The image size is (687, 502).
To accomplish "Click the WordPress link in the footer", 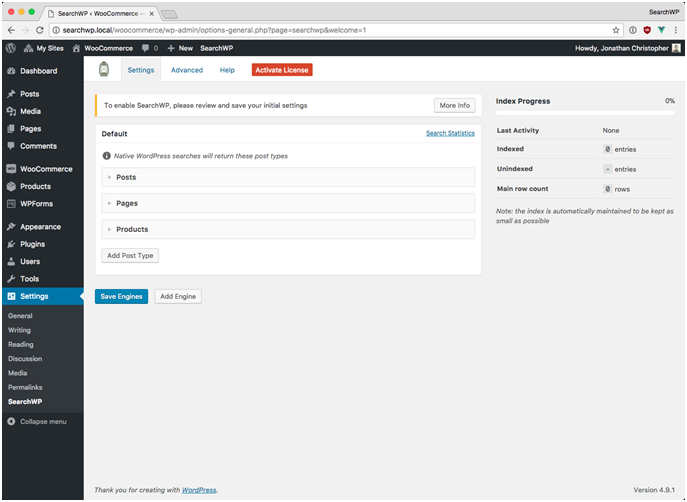I will coord(199,490).
